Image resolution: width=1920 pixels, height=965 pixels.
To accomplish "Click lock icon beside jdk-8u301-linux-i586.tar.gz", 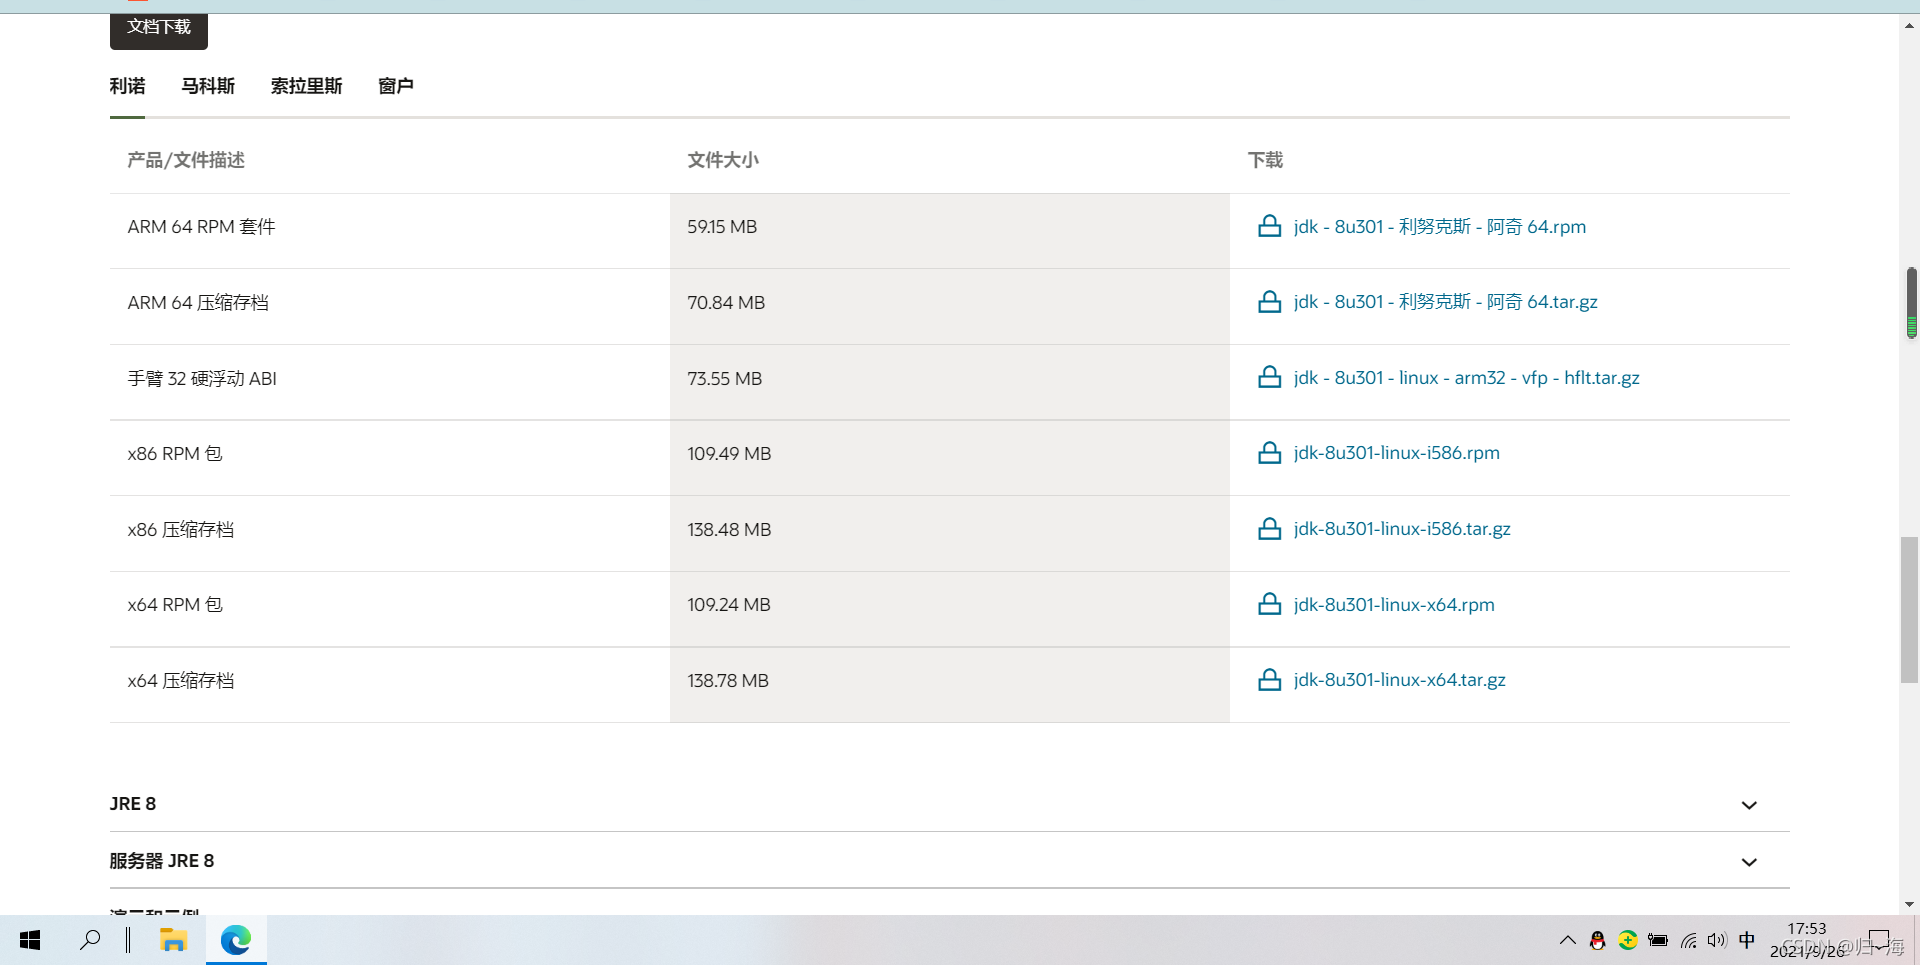I will (x=1269, y=529).
